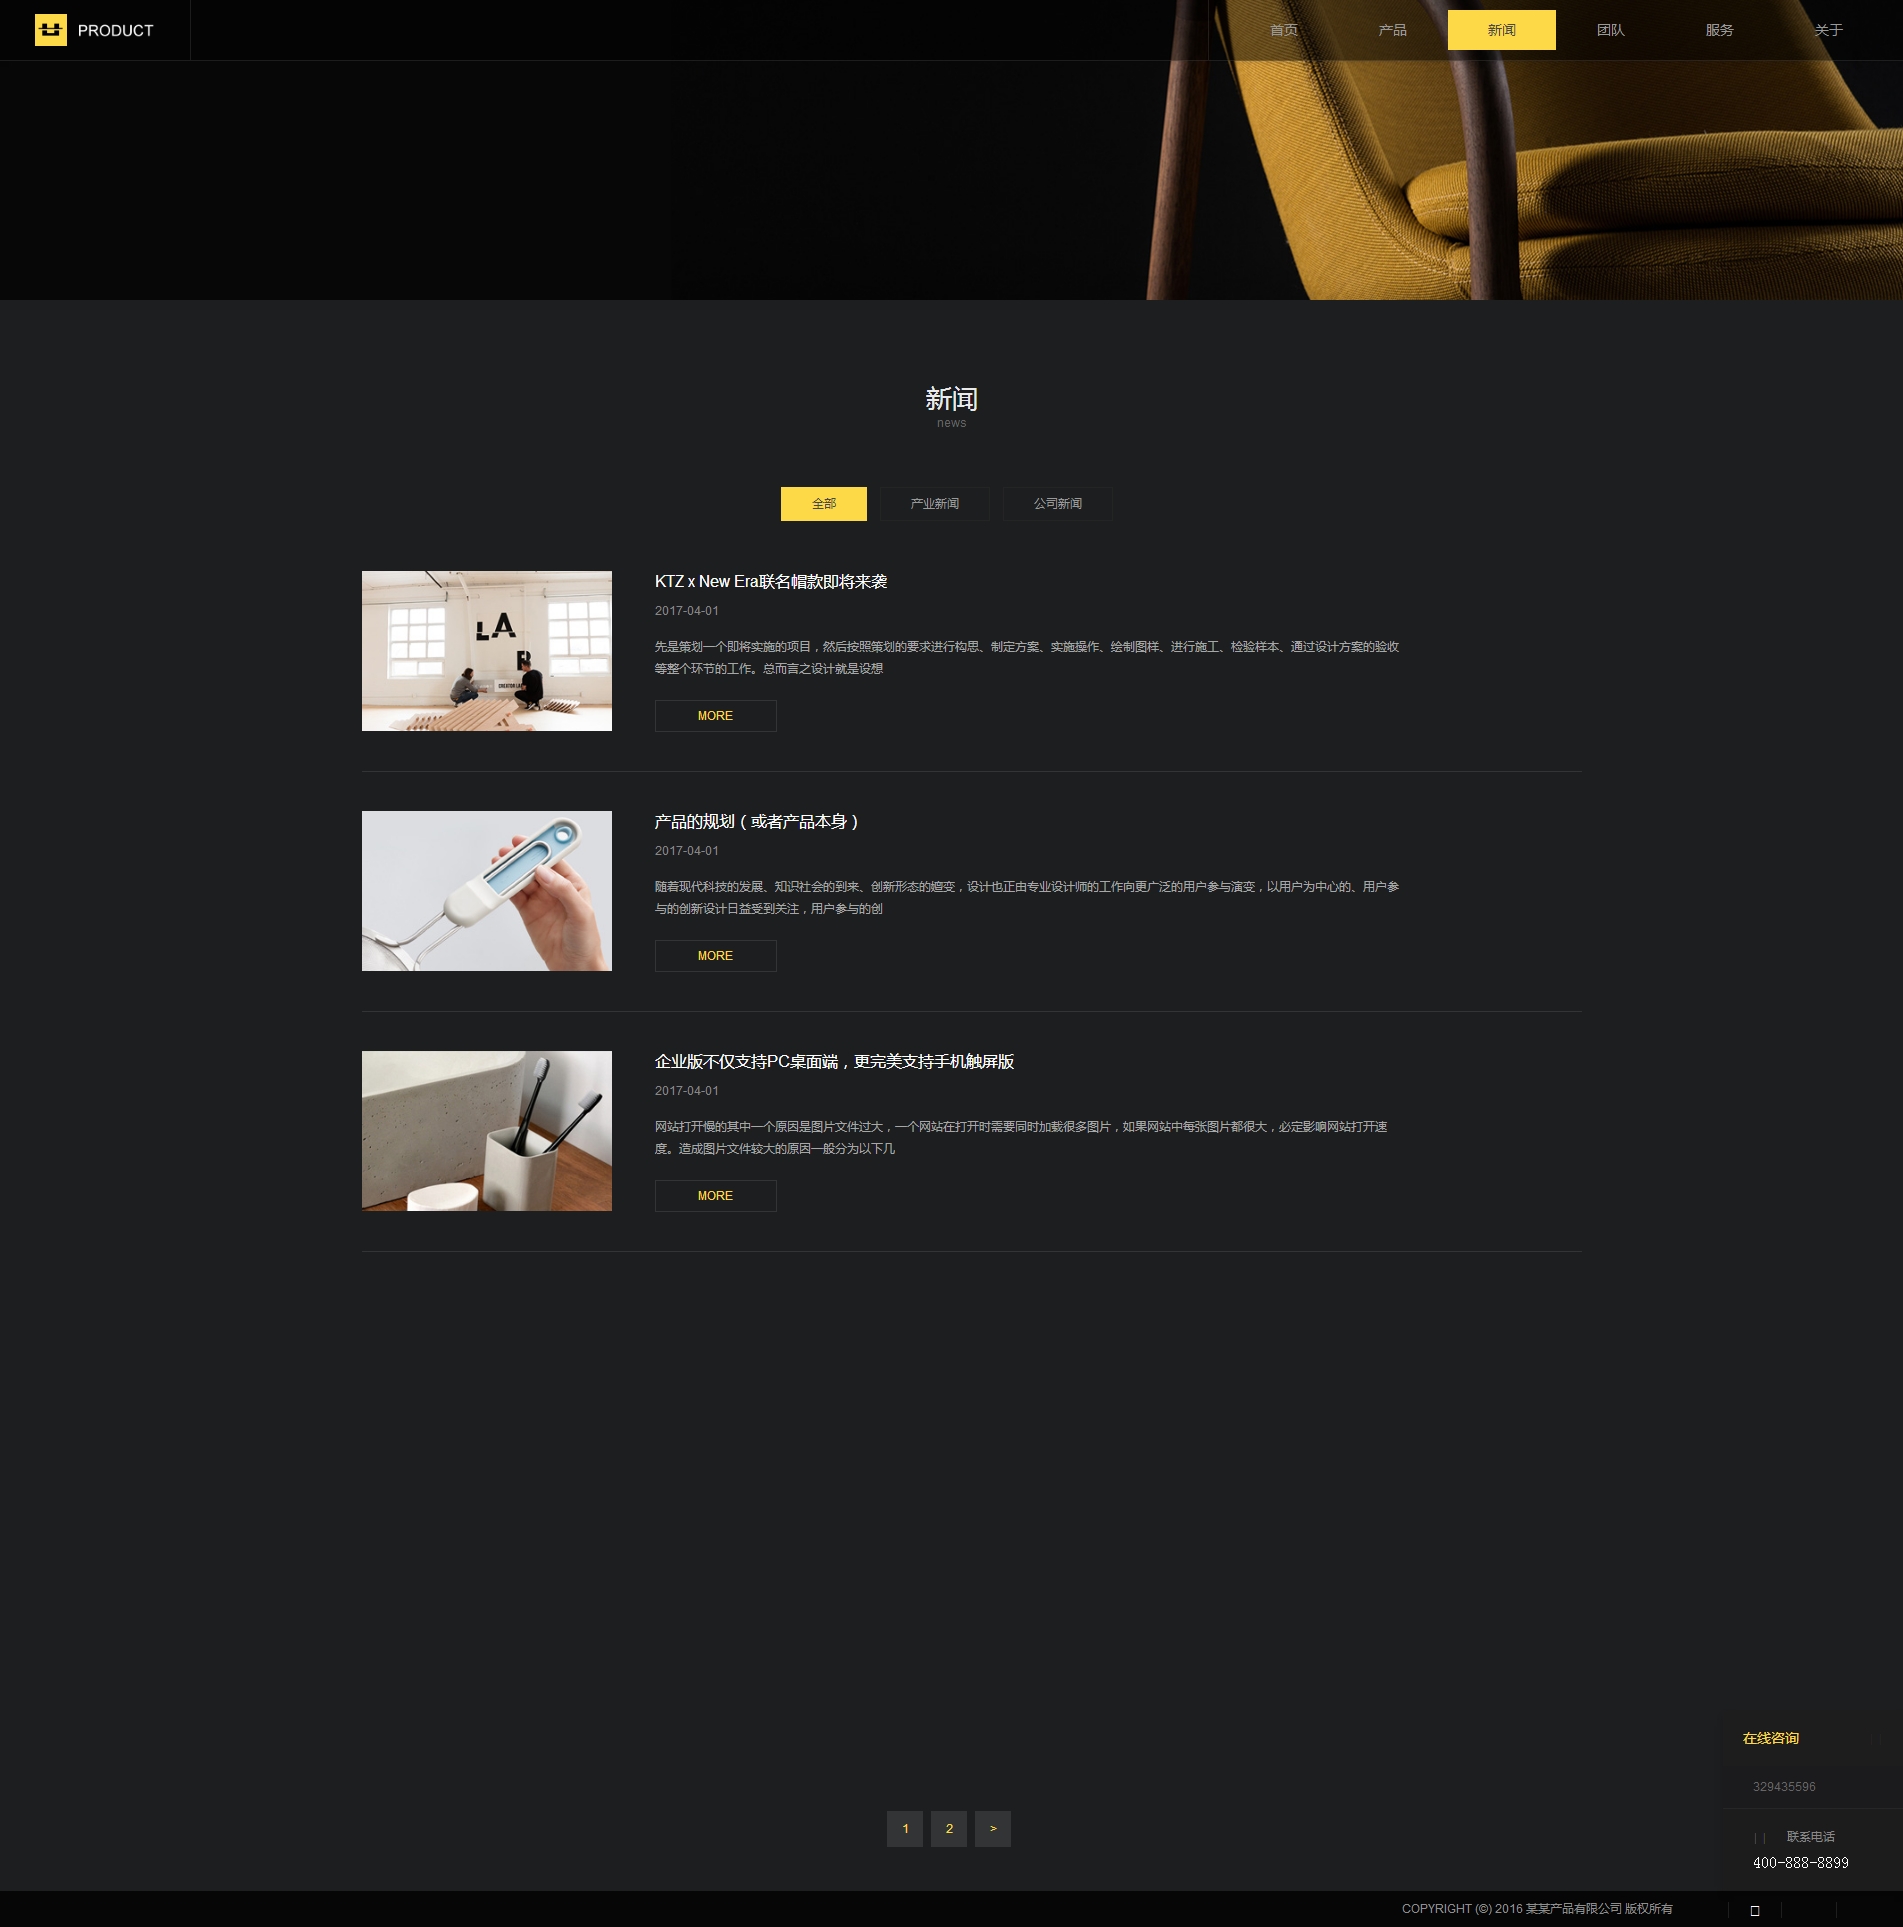Open the 首页 navigation item
Image resolution: width=1903 pixels, height=1927 pixels.
(x=1284, y=30)
